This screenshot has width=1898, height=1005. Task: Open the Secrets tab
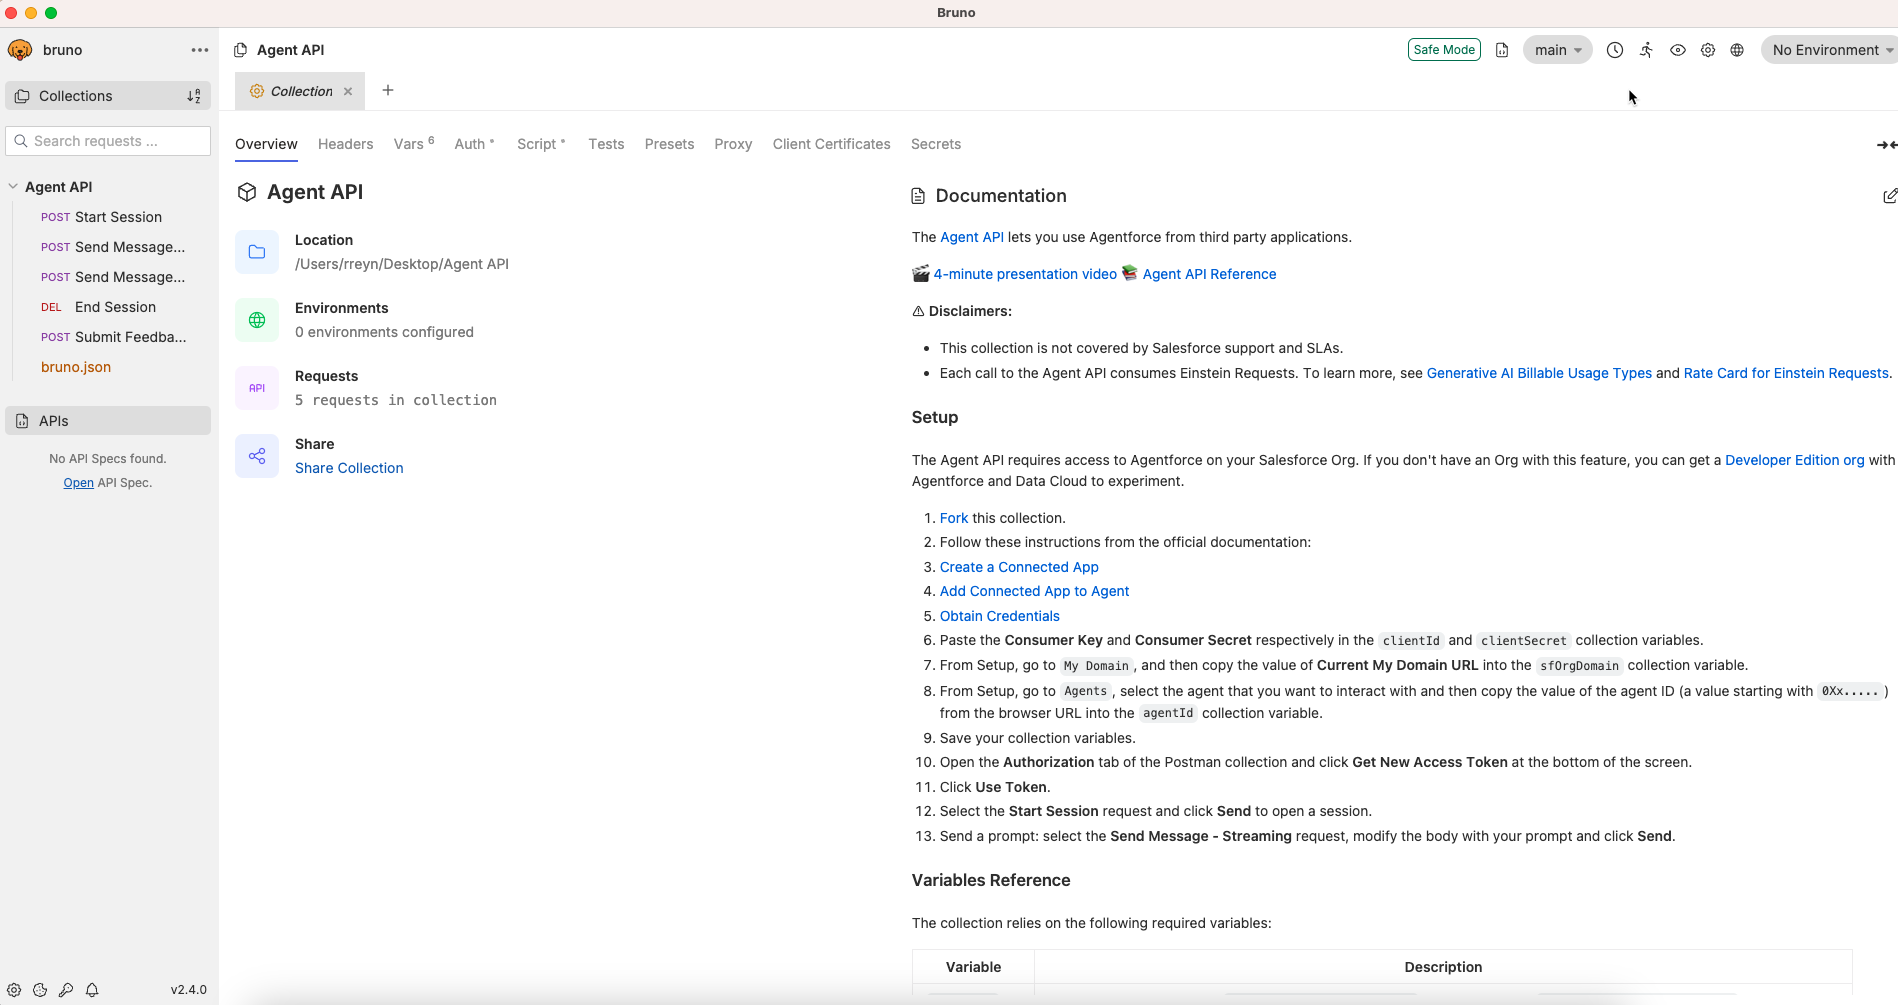click(x=936, y=144)
